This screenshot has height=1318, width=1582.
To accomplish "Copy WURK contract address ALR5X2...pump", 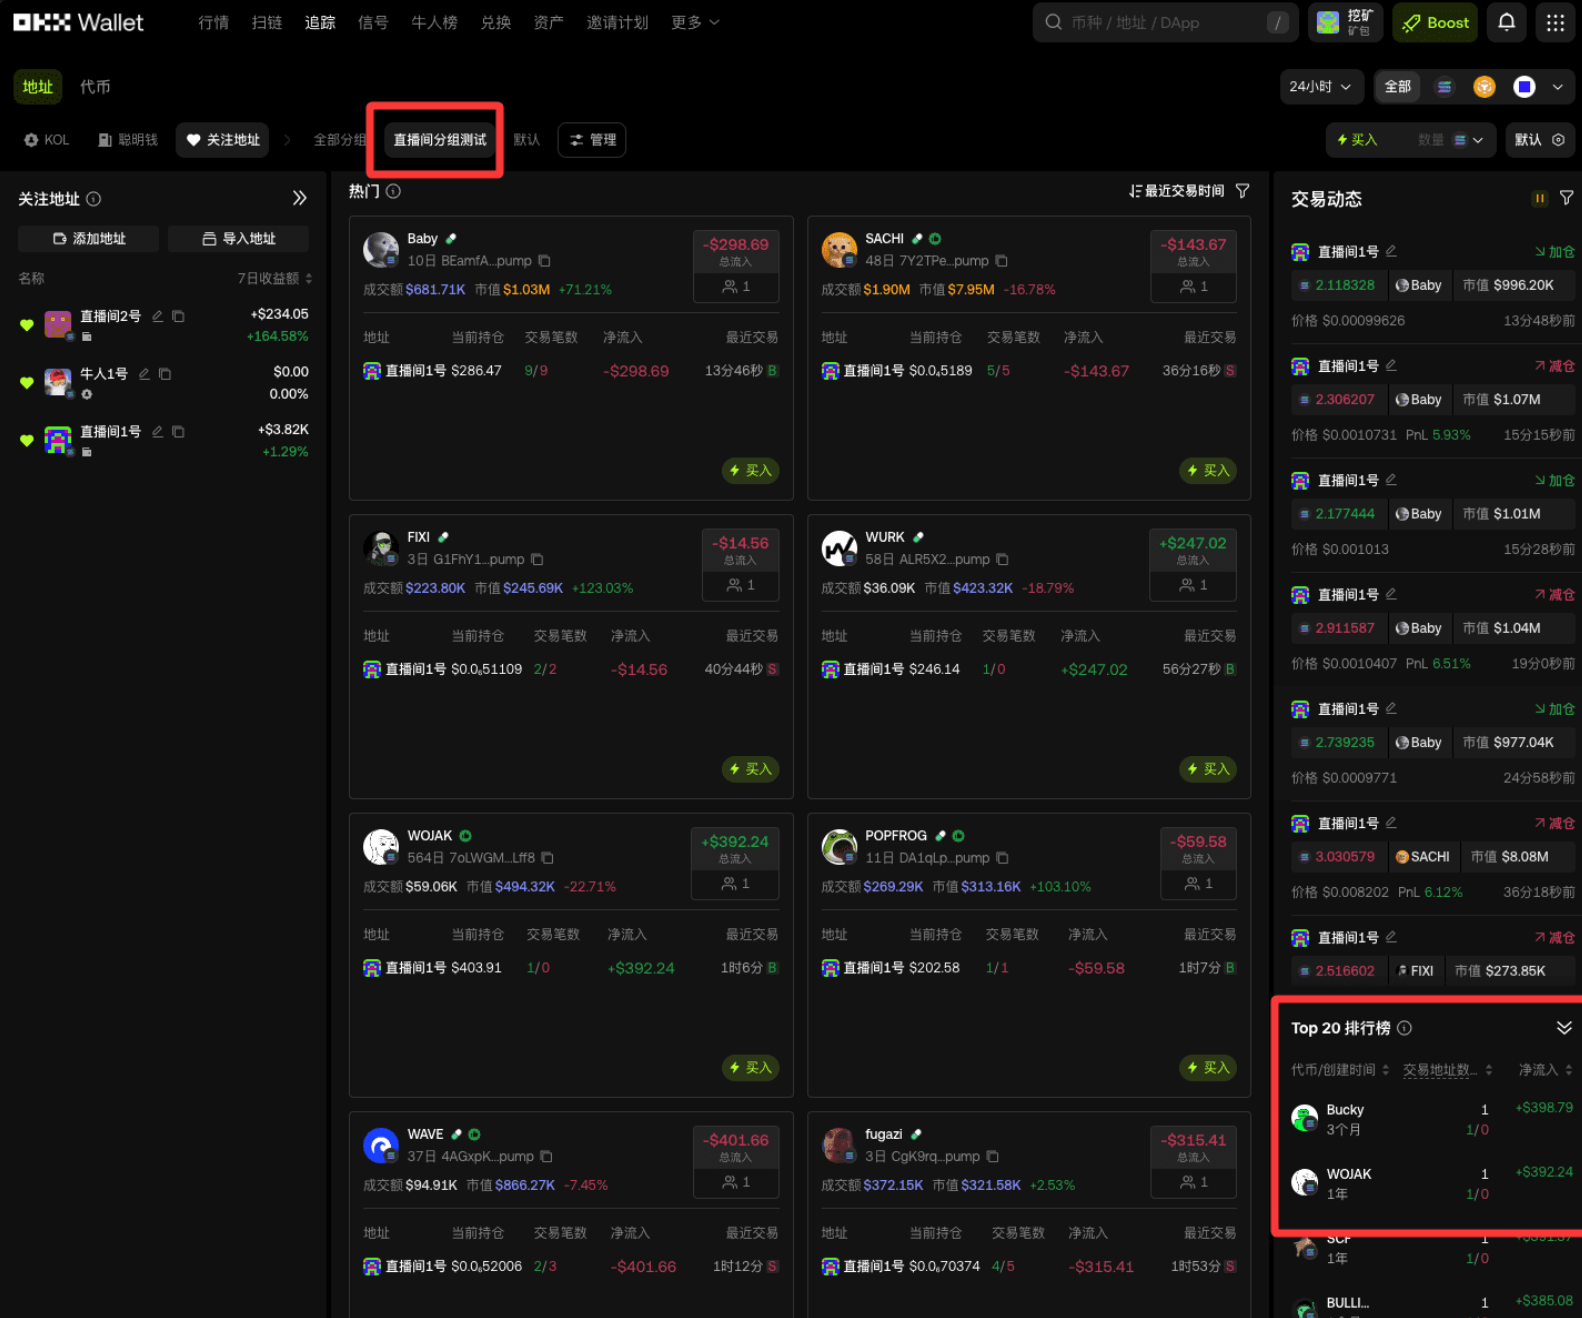I will (x=1002, y=559).
